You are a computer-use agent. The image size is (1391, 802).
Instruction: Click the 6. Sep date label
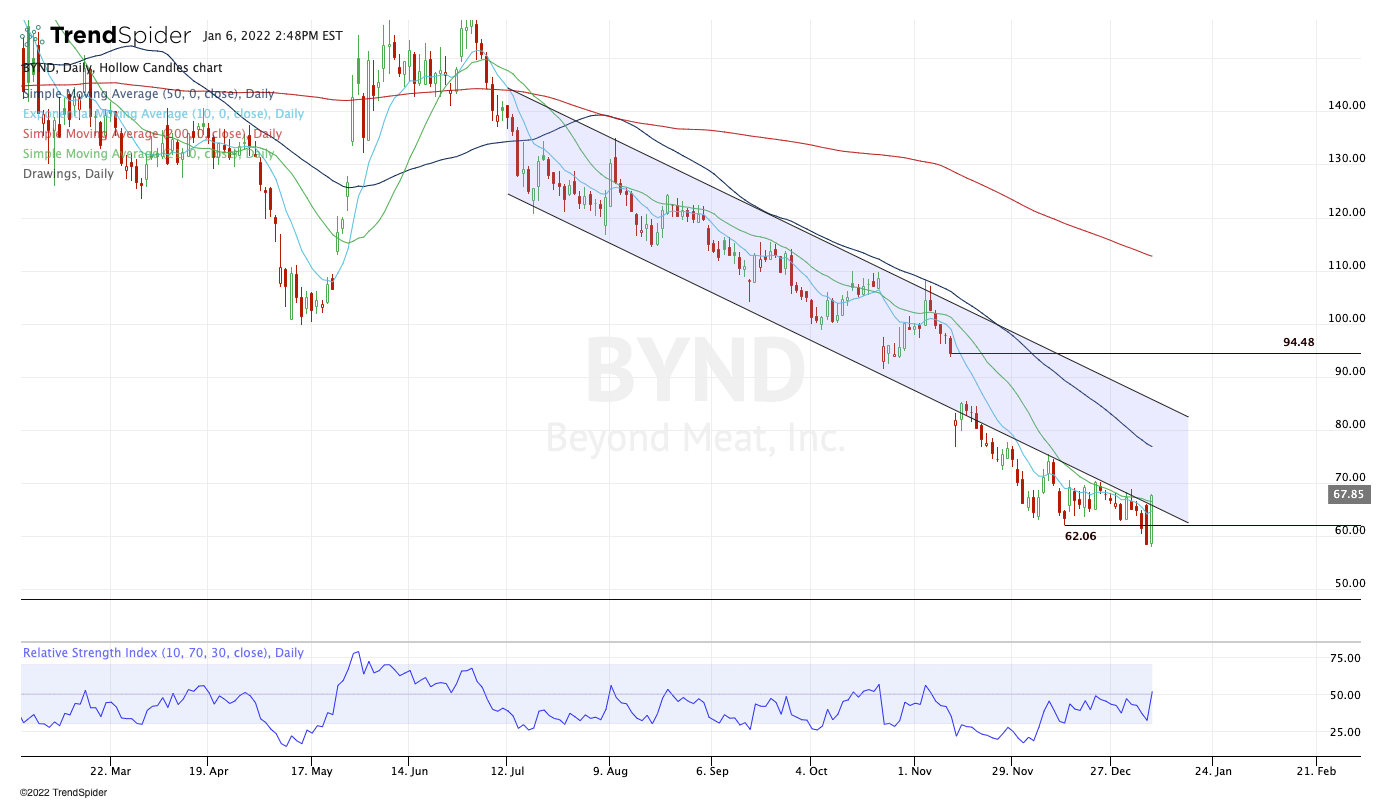(x=711, y=771)
